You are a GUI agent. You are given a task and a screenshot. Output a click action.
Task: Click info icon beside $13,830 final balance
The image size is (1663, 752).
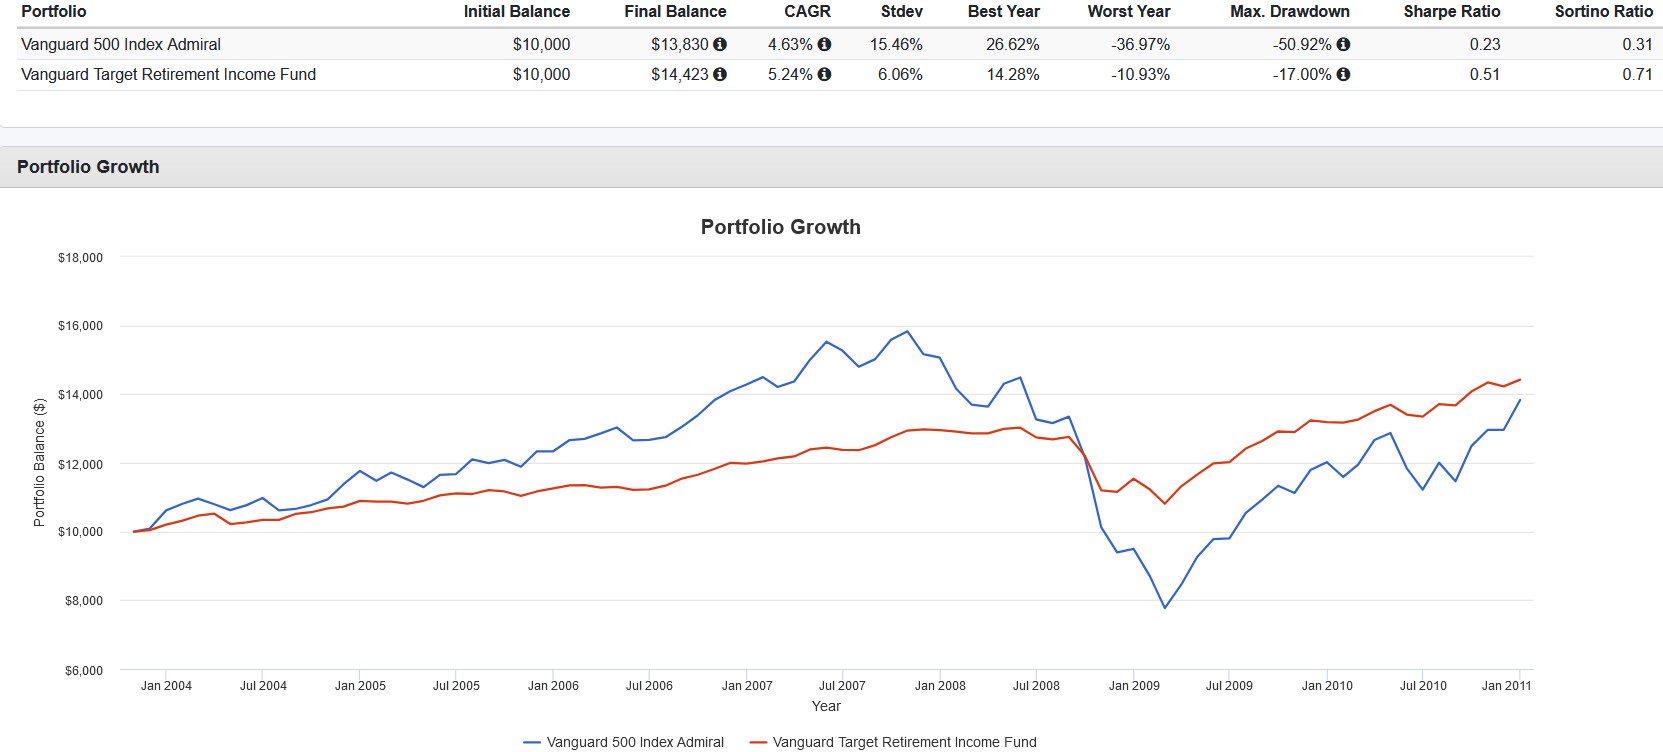[720, 44]
